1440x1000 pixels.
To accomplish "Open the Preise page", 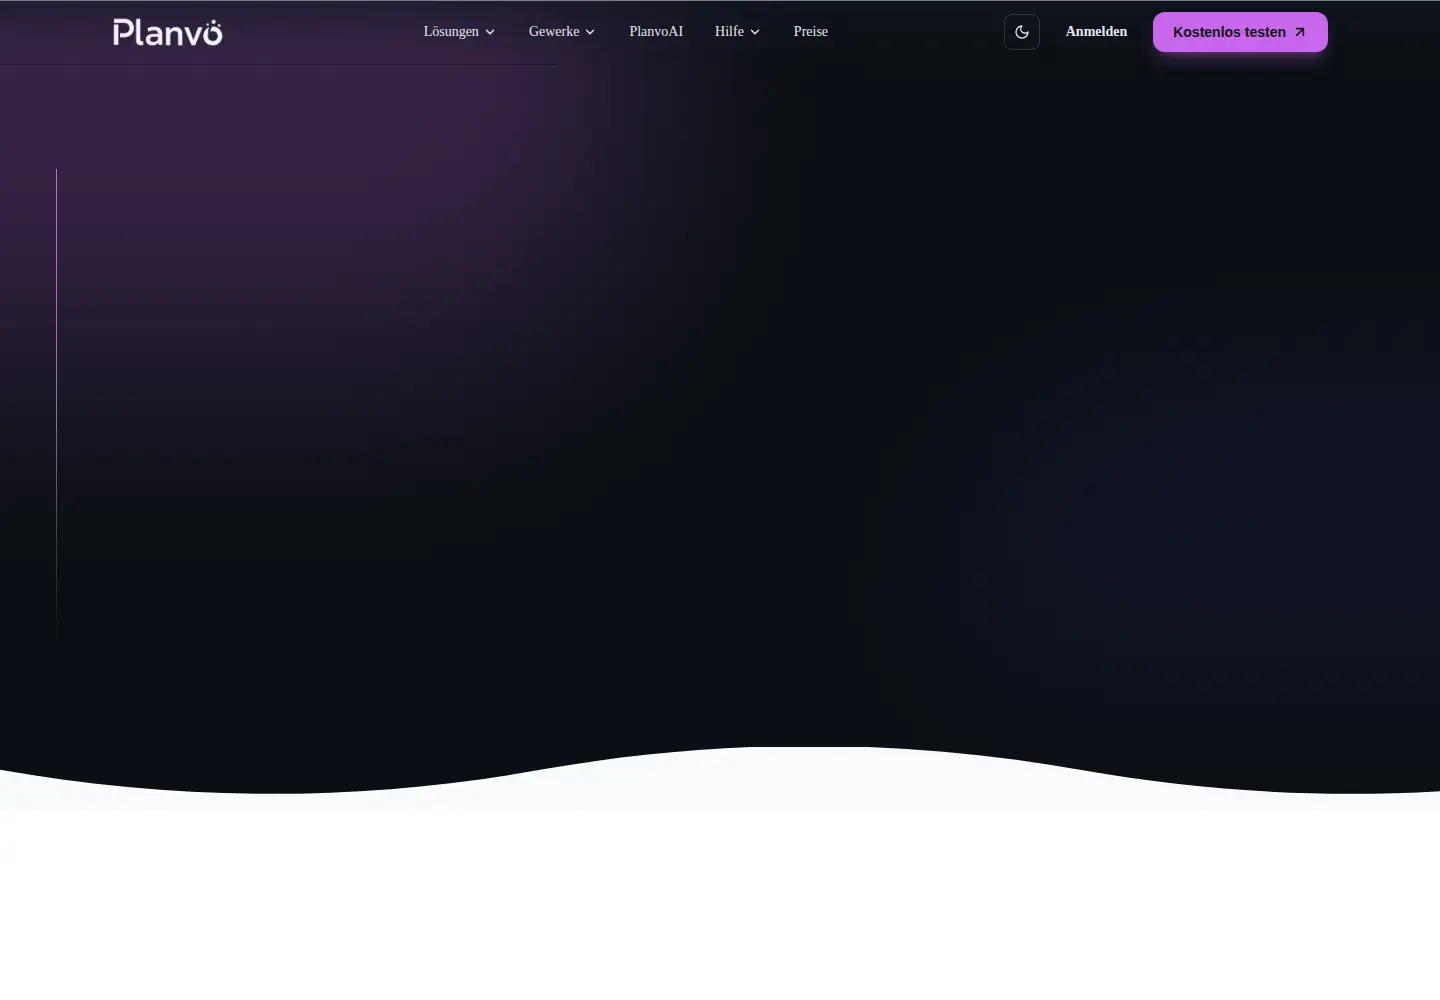I will click(x=811, y=32).
